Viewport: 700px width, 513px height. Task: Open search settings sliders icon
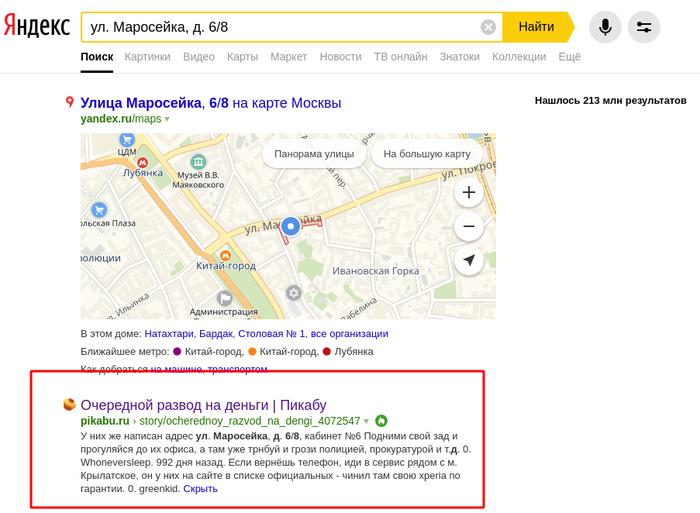(x=644, y=27)
